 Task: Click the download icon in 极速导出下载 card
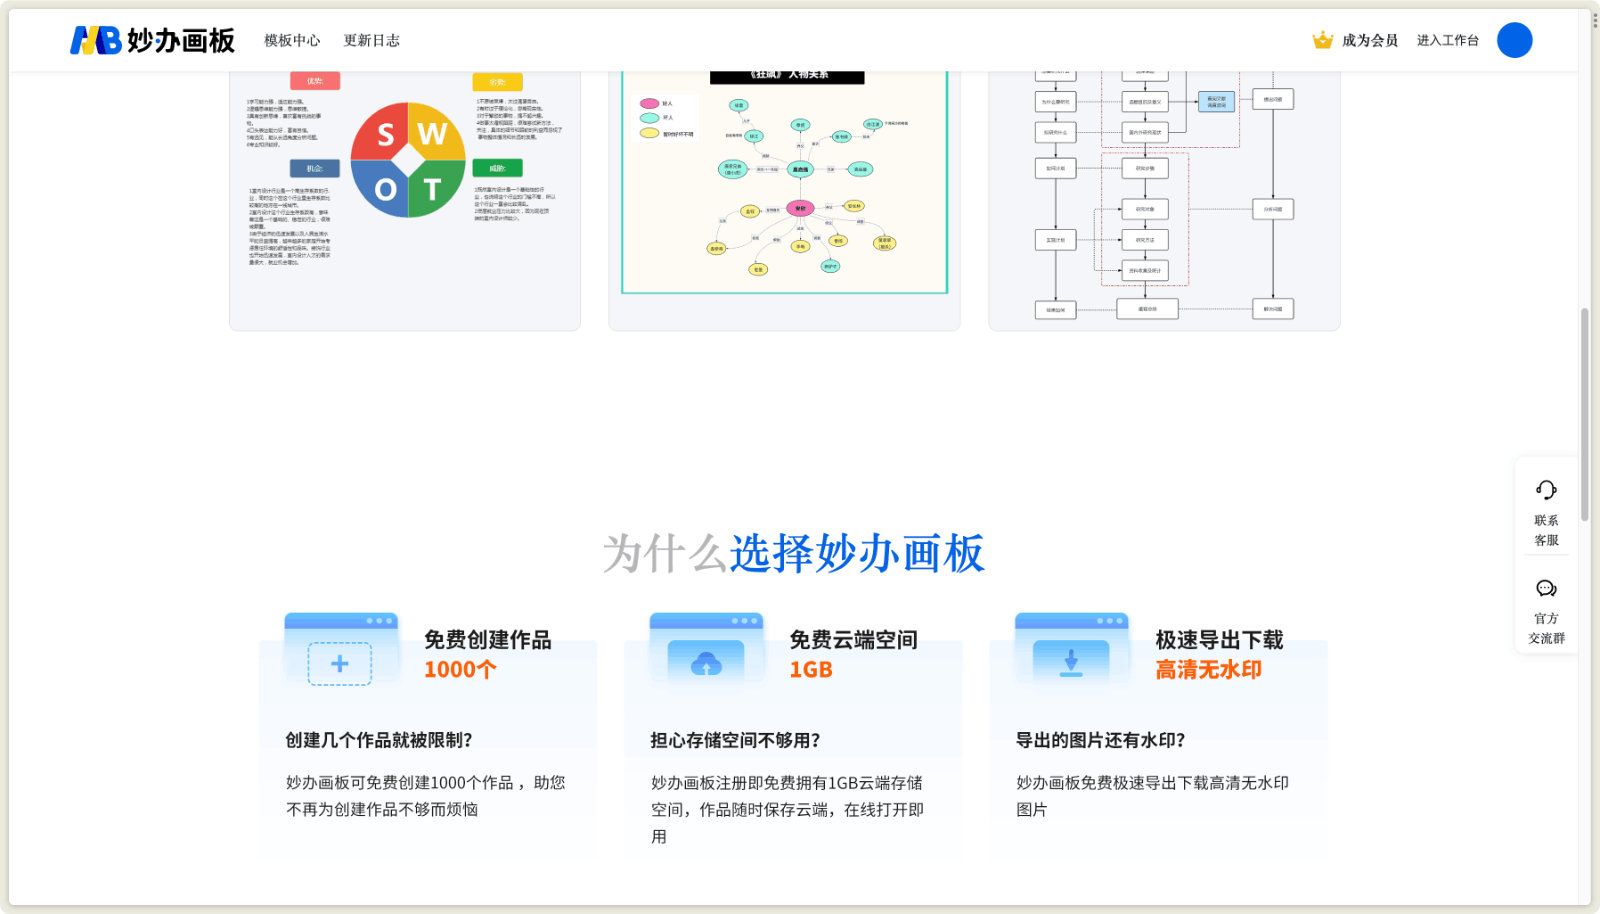coord(1071,663)
